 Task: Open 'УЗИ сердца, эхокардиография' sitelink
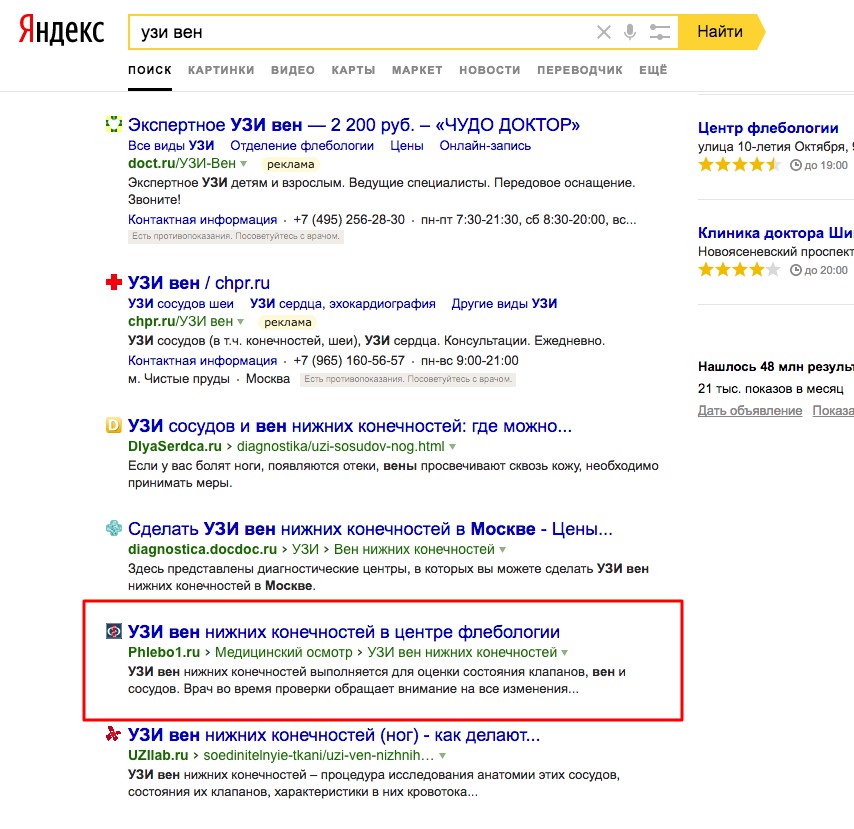pos(343,303)
